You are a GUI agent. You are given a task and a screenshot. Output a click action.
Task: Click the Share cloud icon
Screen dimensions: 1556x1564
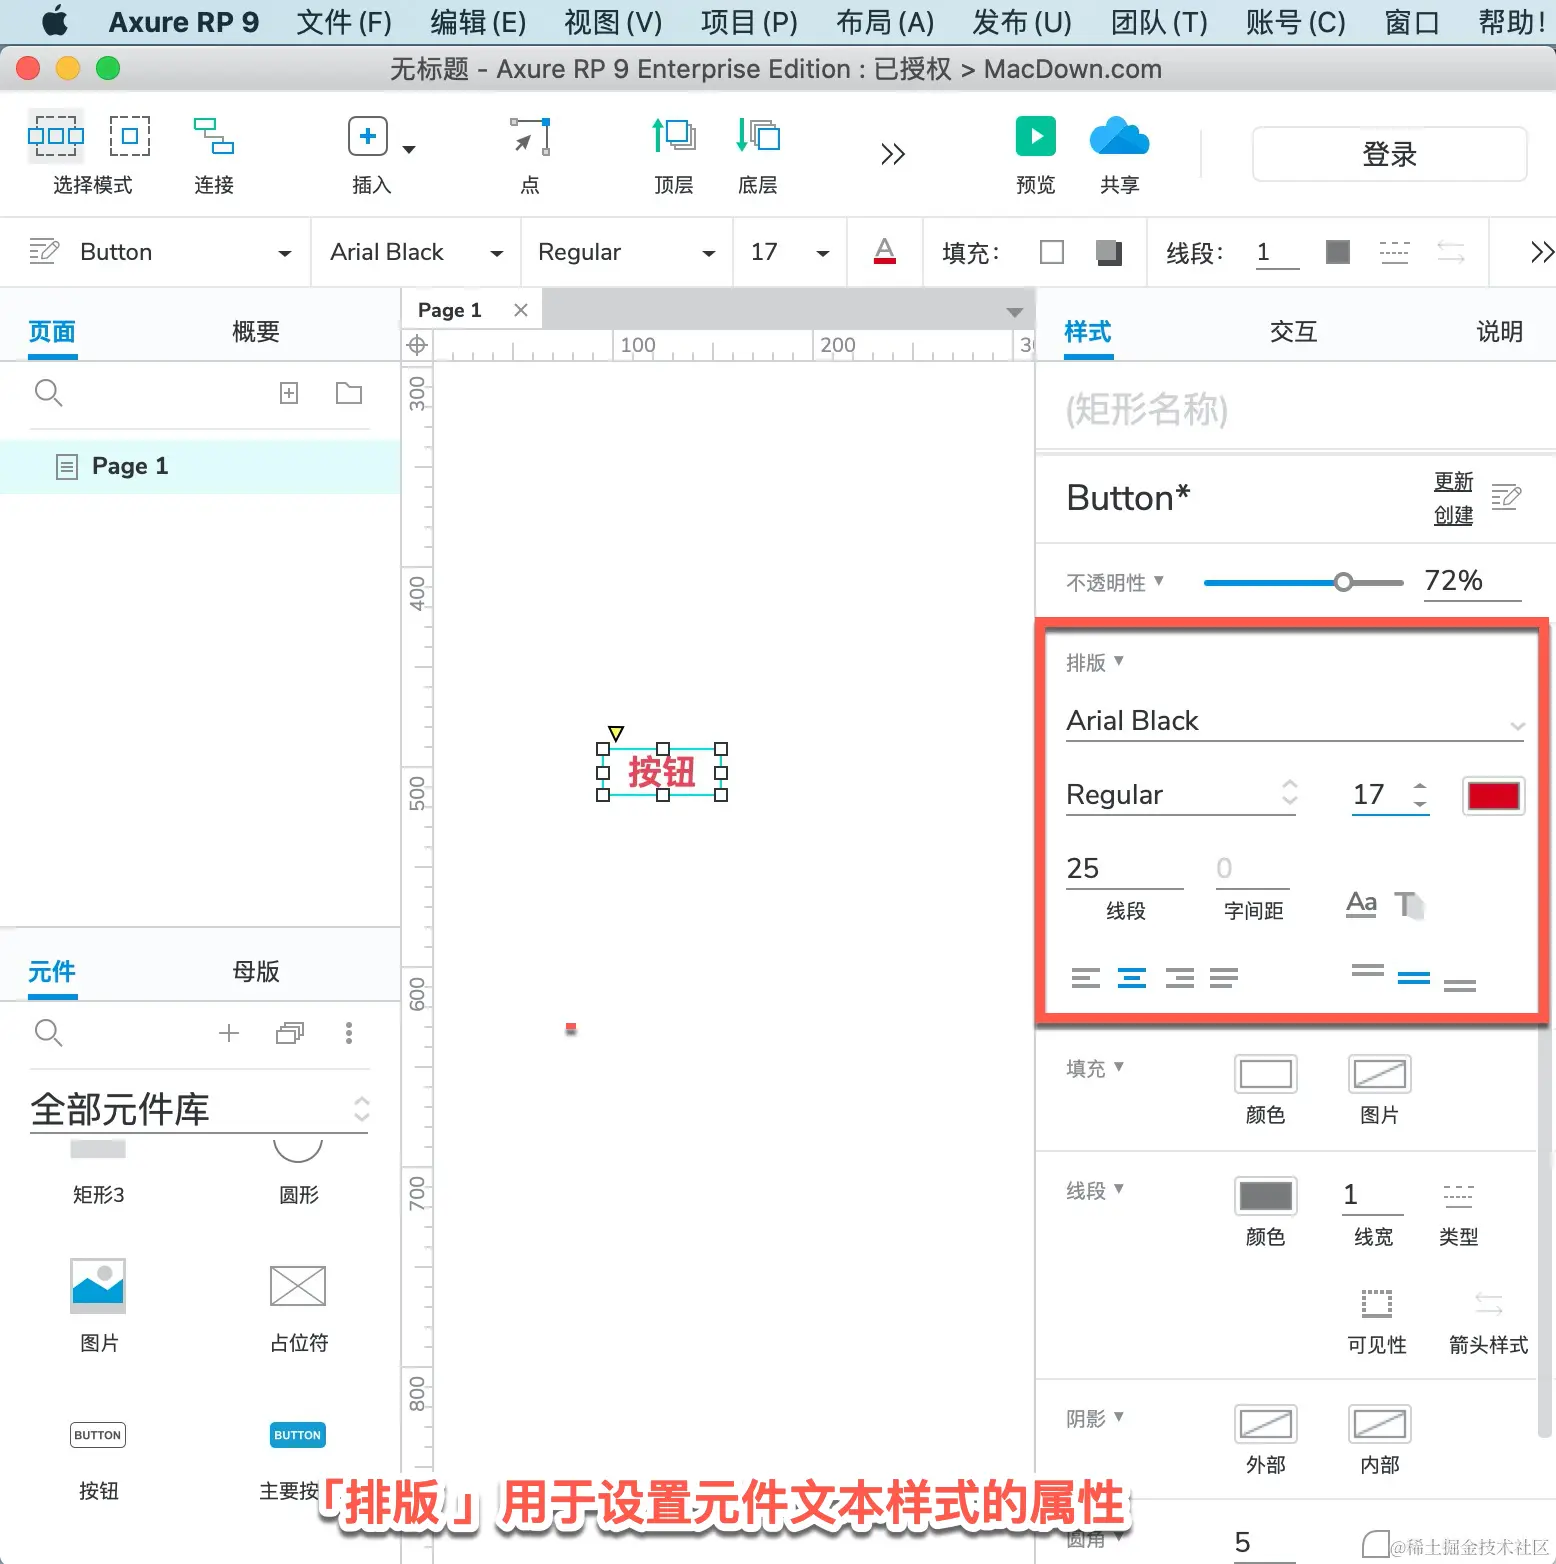(1119, 136)
